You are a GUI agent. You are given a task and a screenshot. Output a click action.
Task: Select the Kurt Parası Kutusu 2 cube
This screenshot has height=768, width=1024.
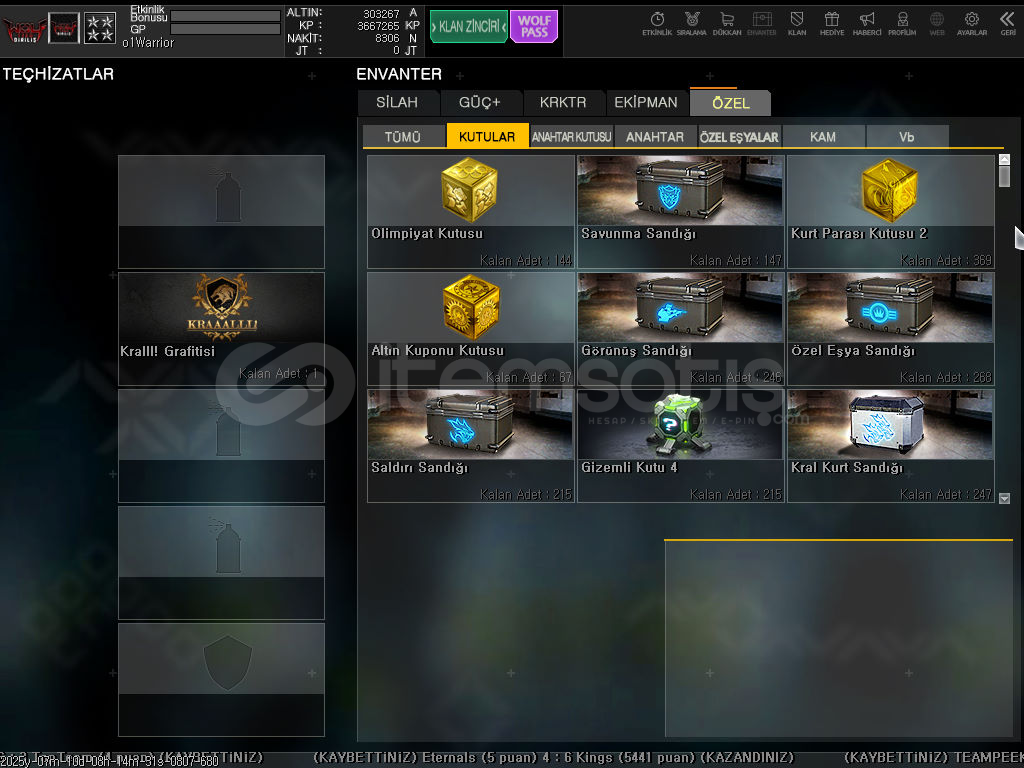891,212
